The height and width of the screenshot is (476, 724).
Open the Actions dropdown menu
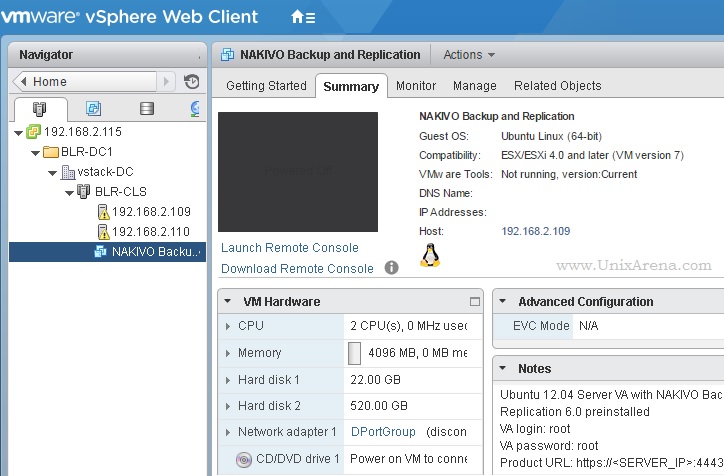coord(469,54)
